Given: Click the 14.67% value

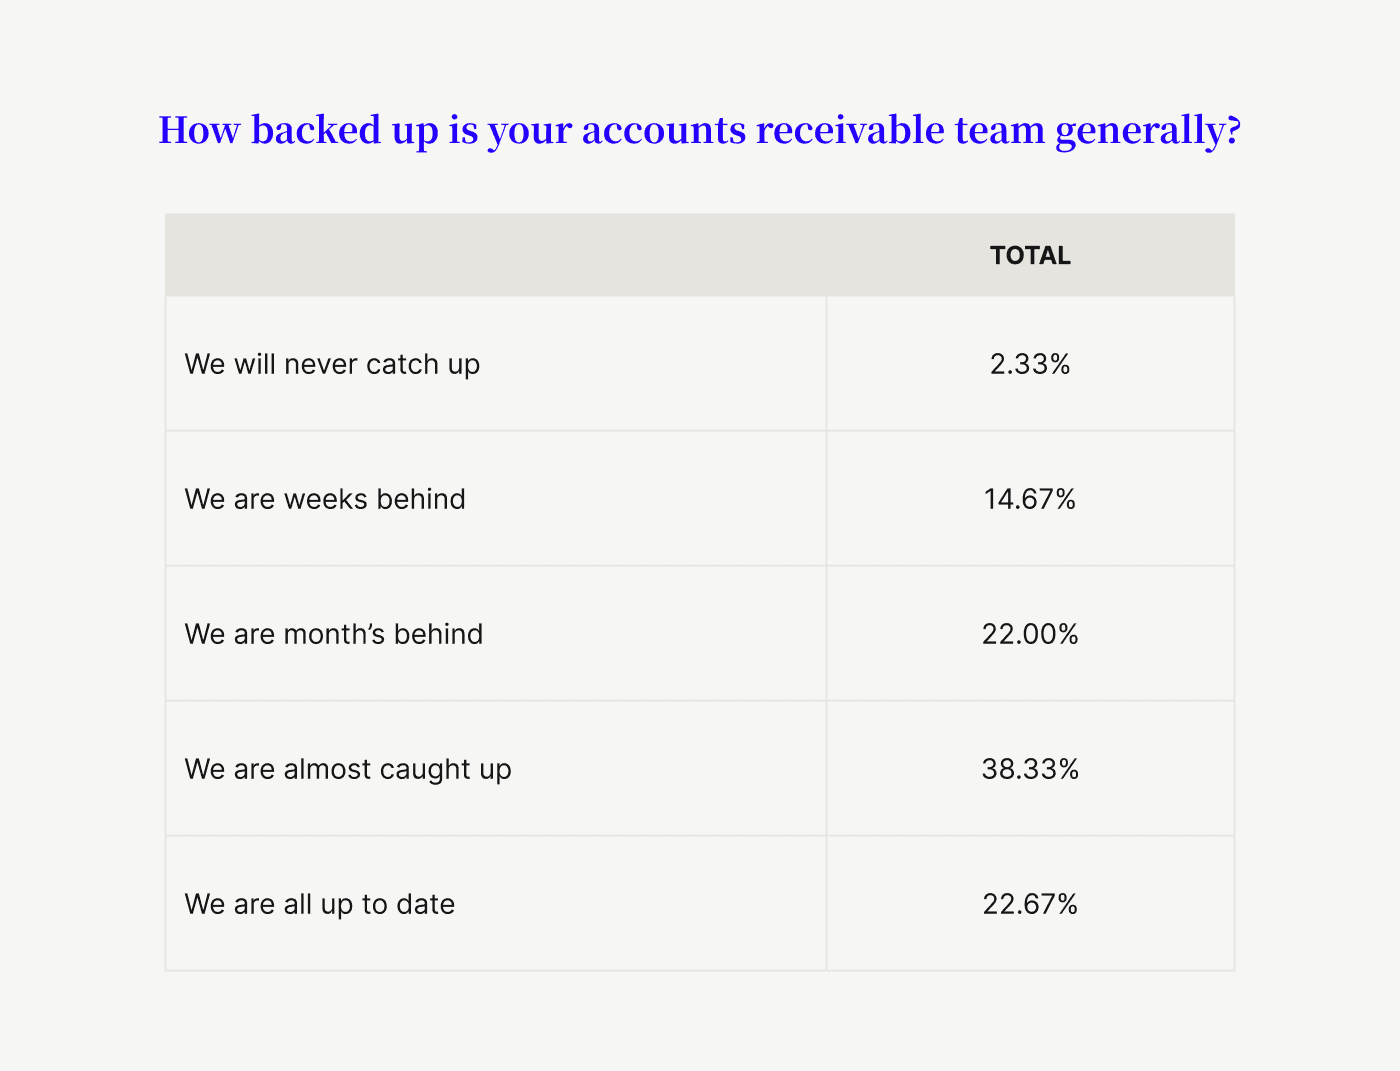Looking at the screenshot, I should point(1030,499).
